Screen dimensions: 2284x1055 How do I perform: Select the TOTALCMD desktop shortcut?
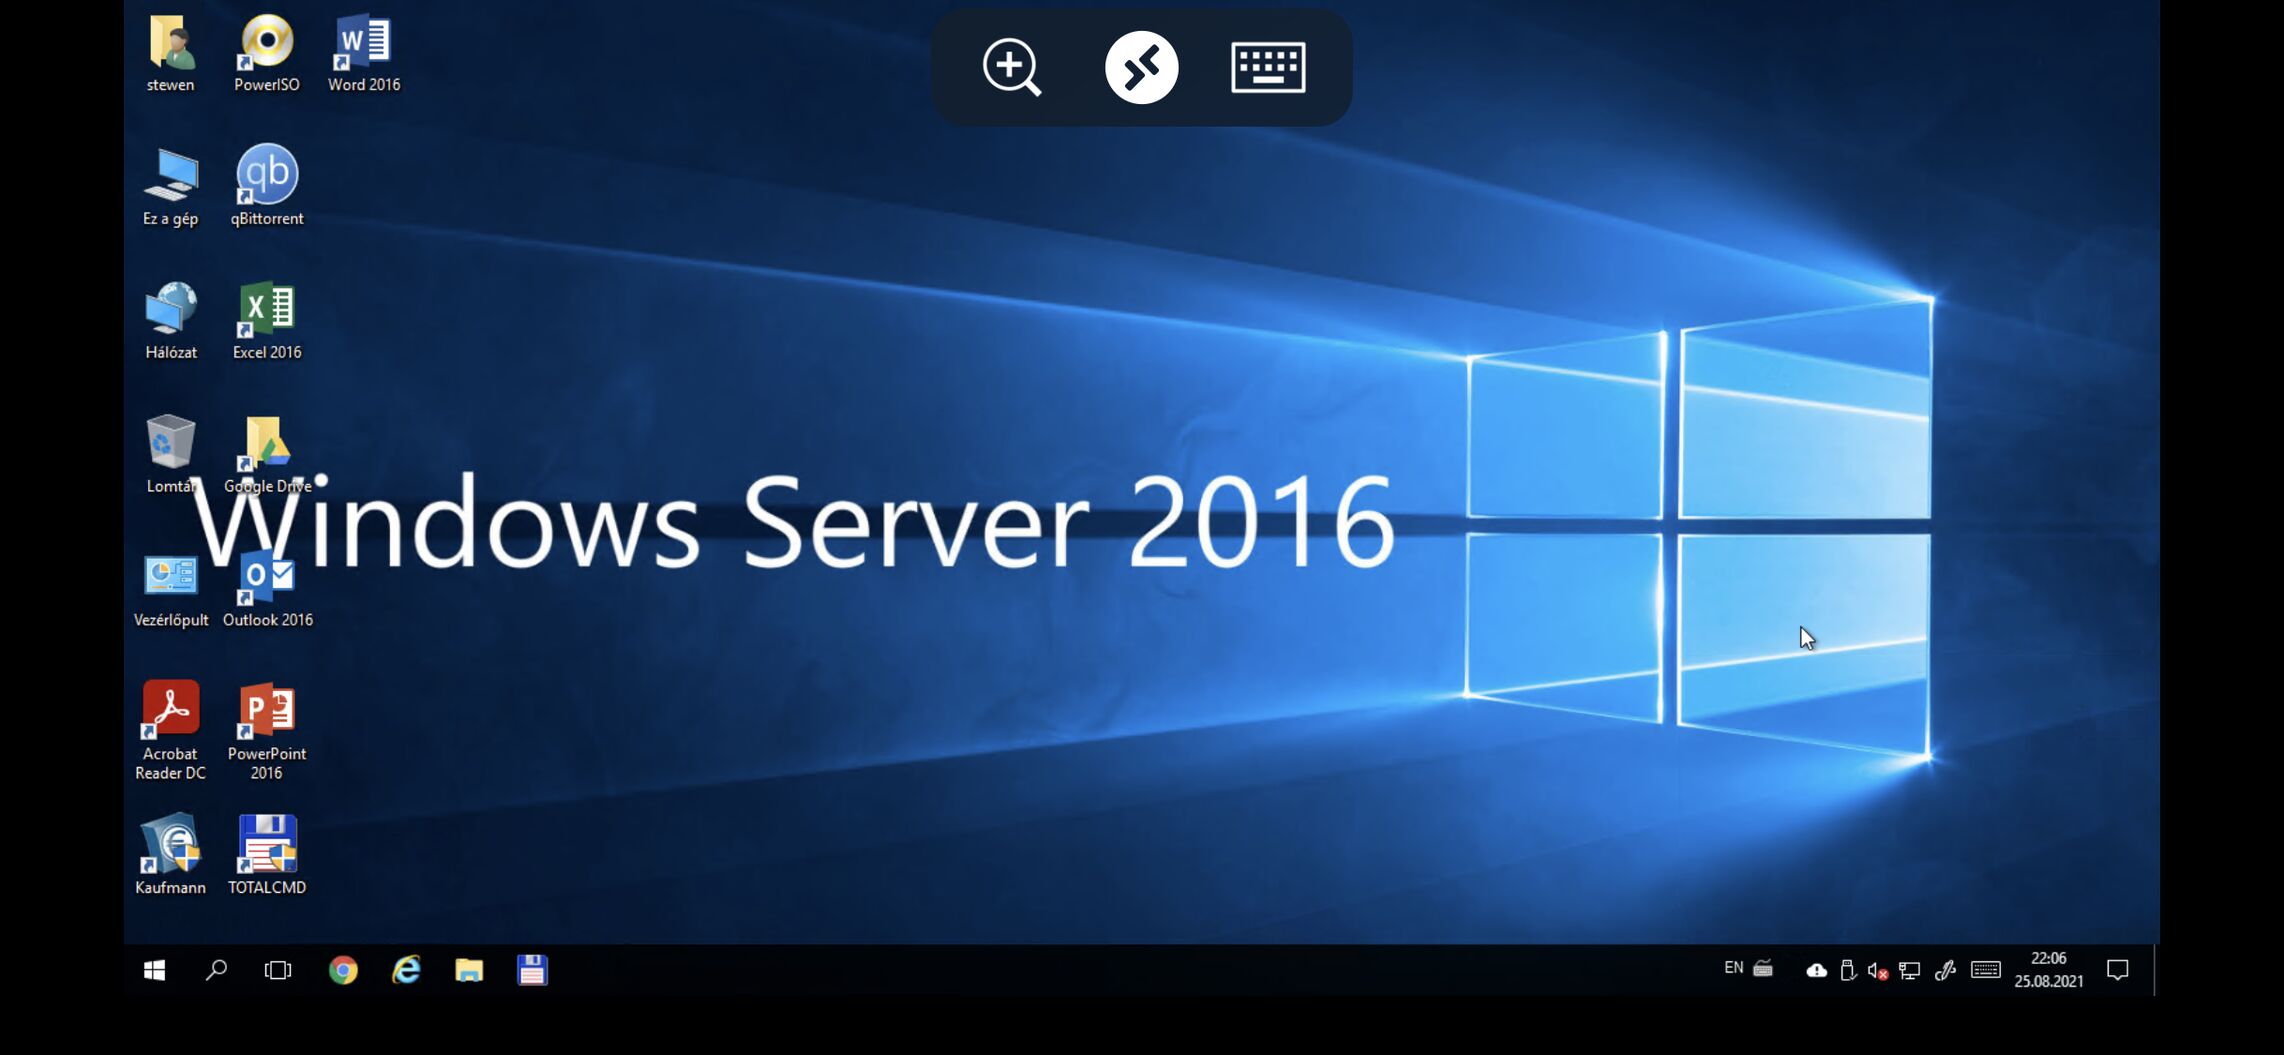(267, 855)
